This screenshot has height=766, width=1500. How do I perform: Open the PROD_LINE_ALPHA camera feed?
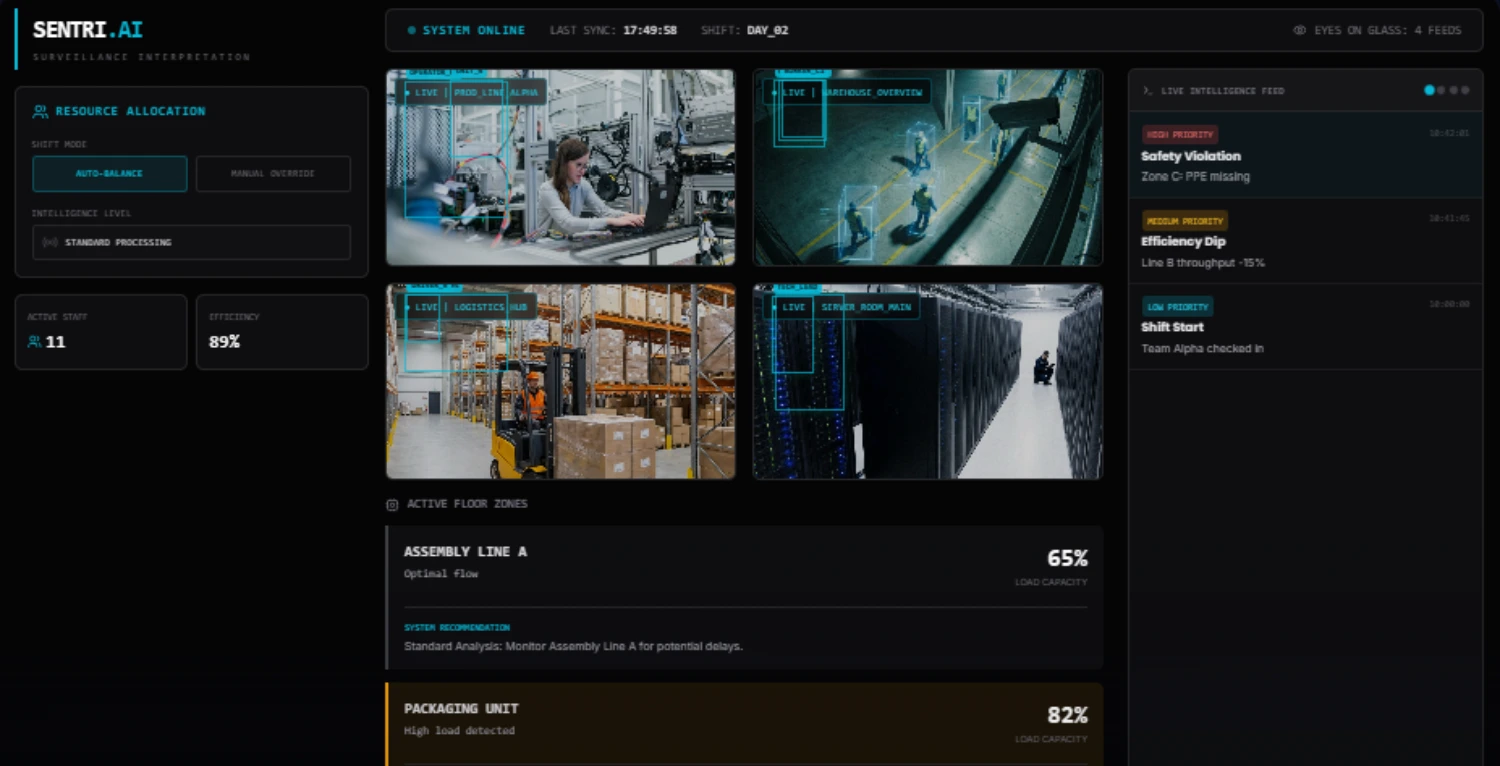click(x=560, y=167)
